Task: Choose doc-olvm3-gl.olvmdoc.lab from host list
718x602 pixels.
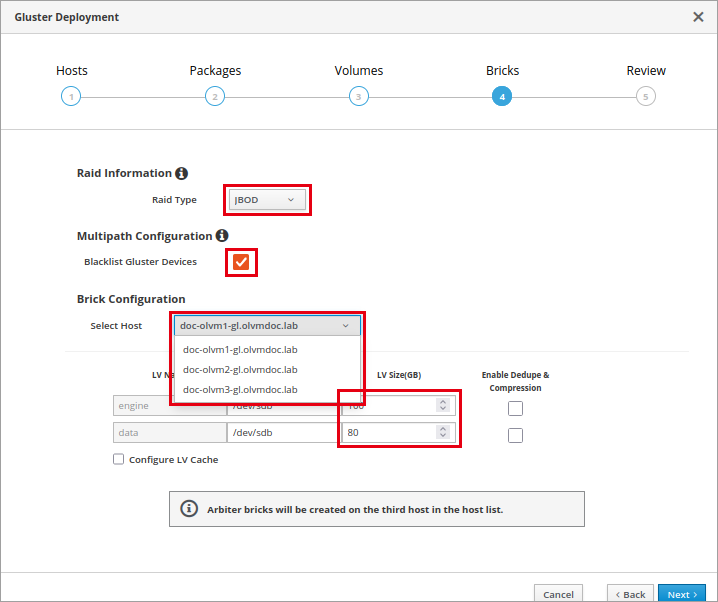Action: point(240,390)
